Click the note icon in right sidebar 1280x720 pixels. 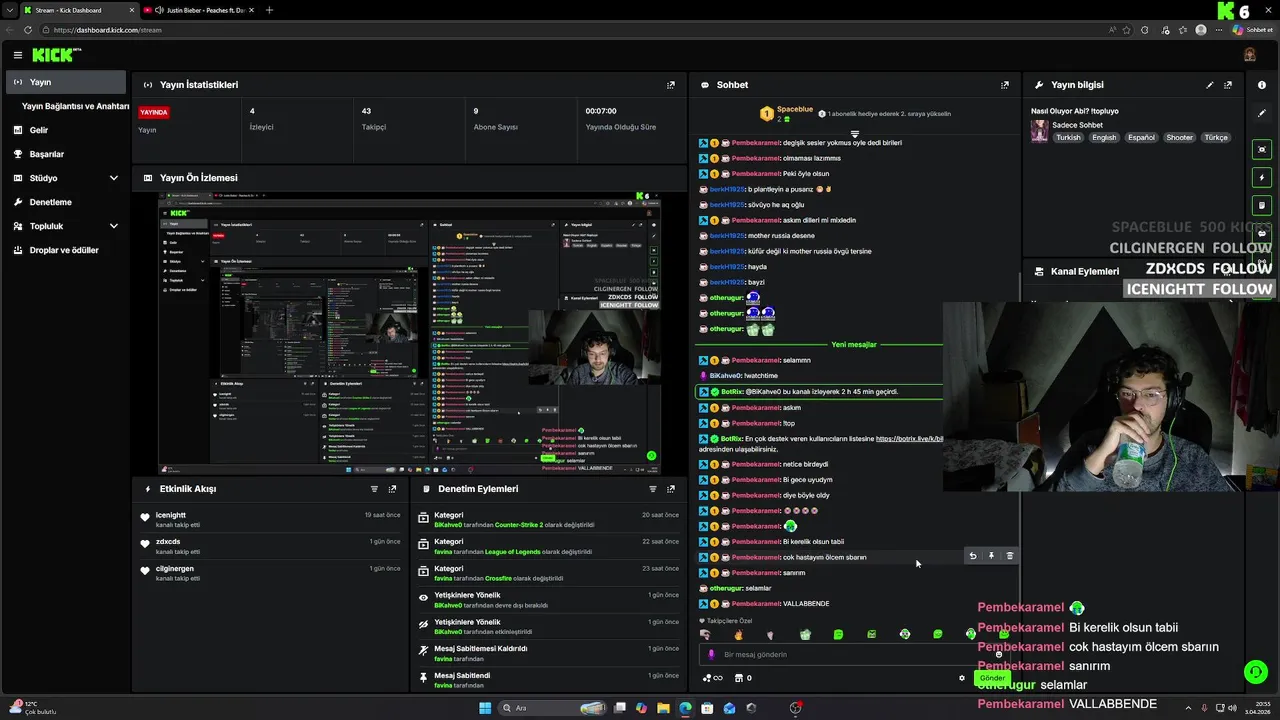(1262, 205)
